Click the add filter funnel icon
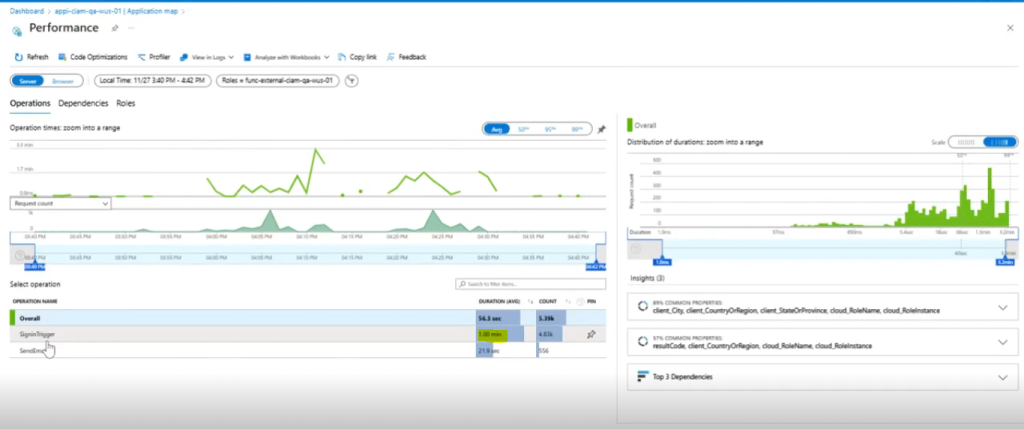1024x429 pixels. (352, 81)
